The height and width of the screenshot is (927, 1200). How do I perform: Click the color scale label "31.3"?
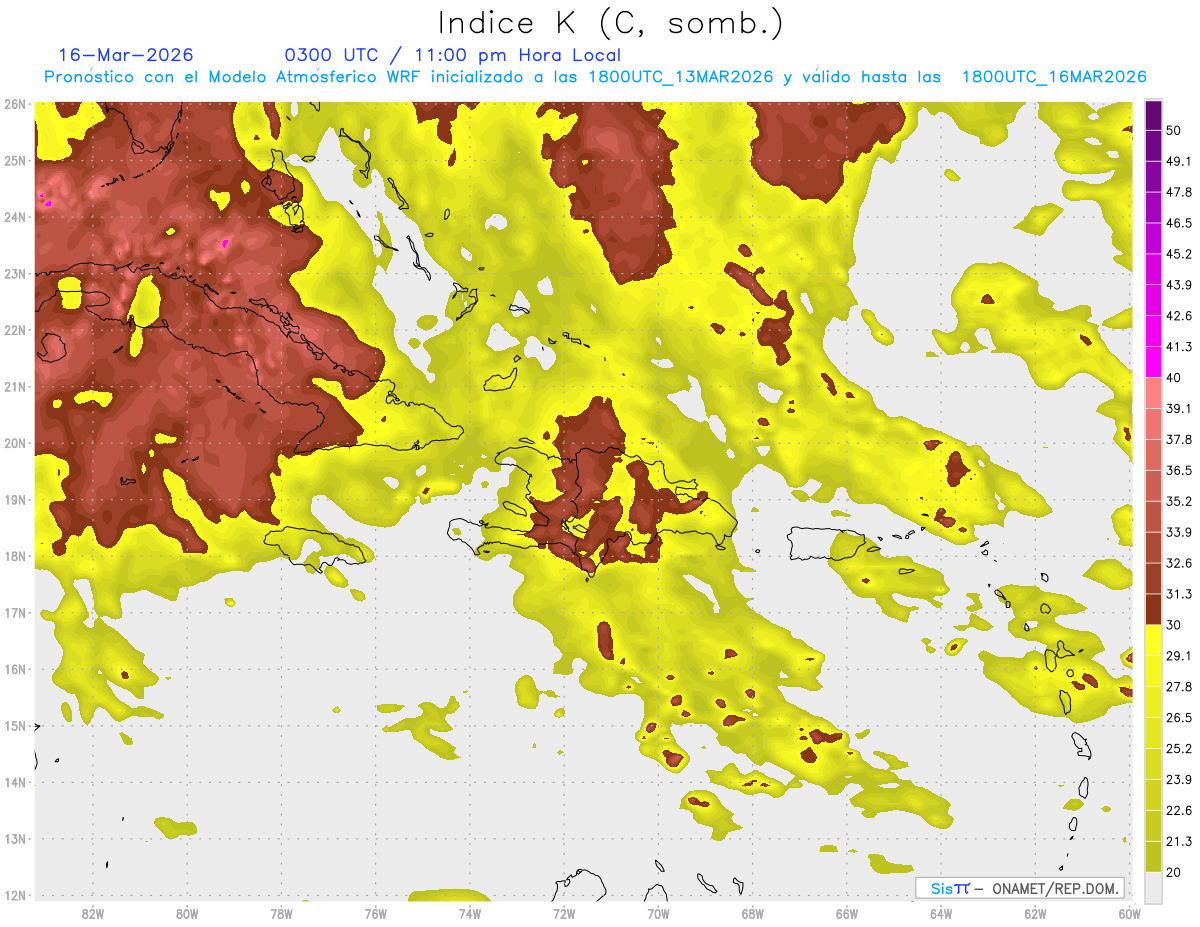point(1178,594)
